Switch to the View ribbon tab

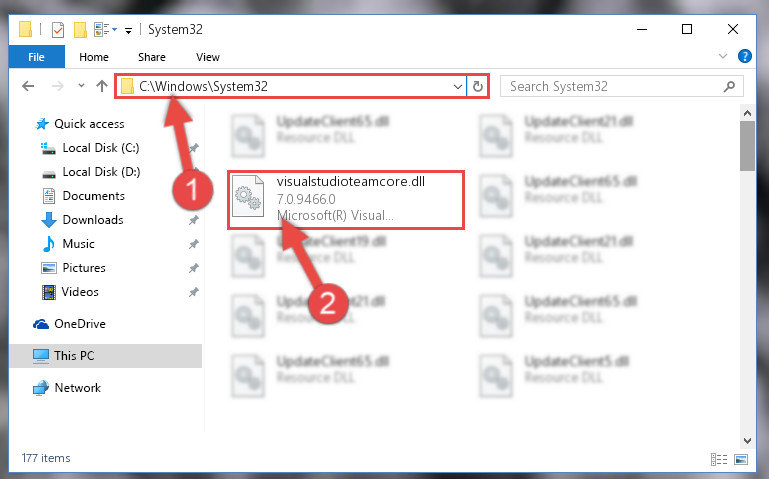[207, 57]
